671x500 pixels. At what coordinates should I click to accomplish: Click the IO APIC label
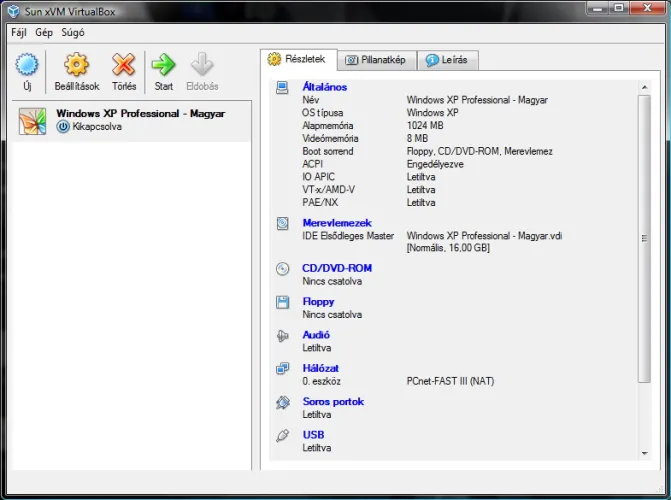click(318, 177)
